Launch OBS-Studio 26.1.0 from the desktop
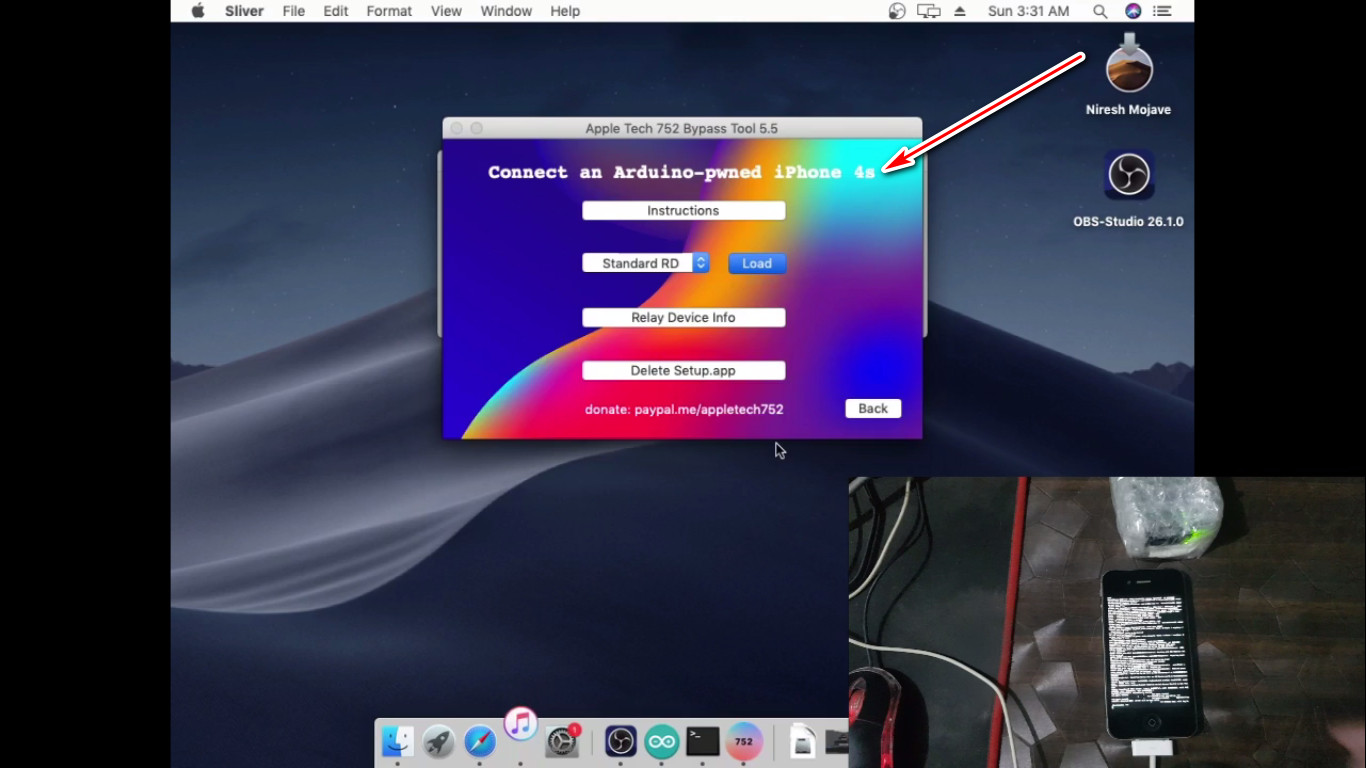Image resolution: width=1366 pixels, height=768 pixels. (x=1128, y=174)
